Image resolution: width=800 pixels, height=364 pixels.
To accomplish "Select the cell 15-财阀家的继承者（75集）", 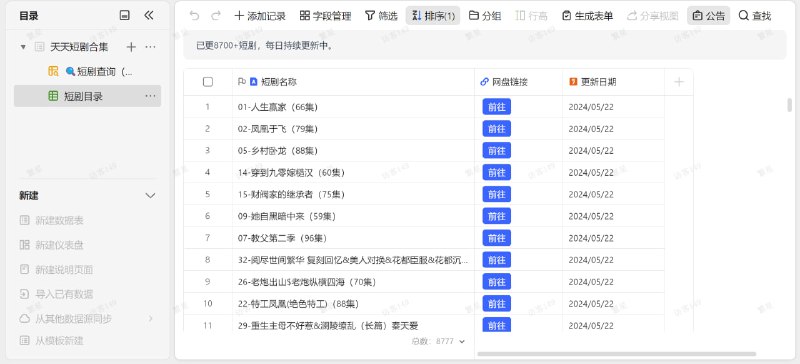I will click(353, 194).
